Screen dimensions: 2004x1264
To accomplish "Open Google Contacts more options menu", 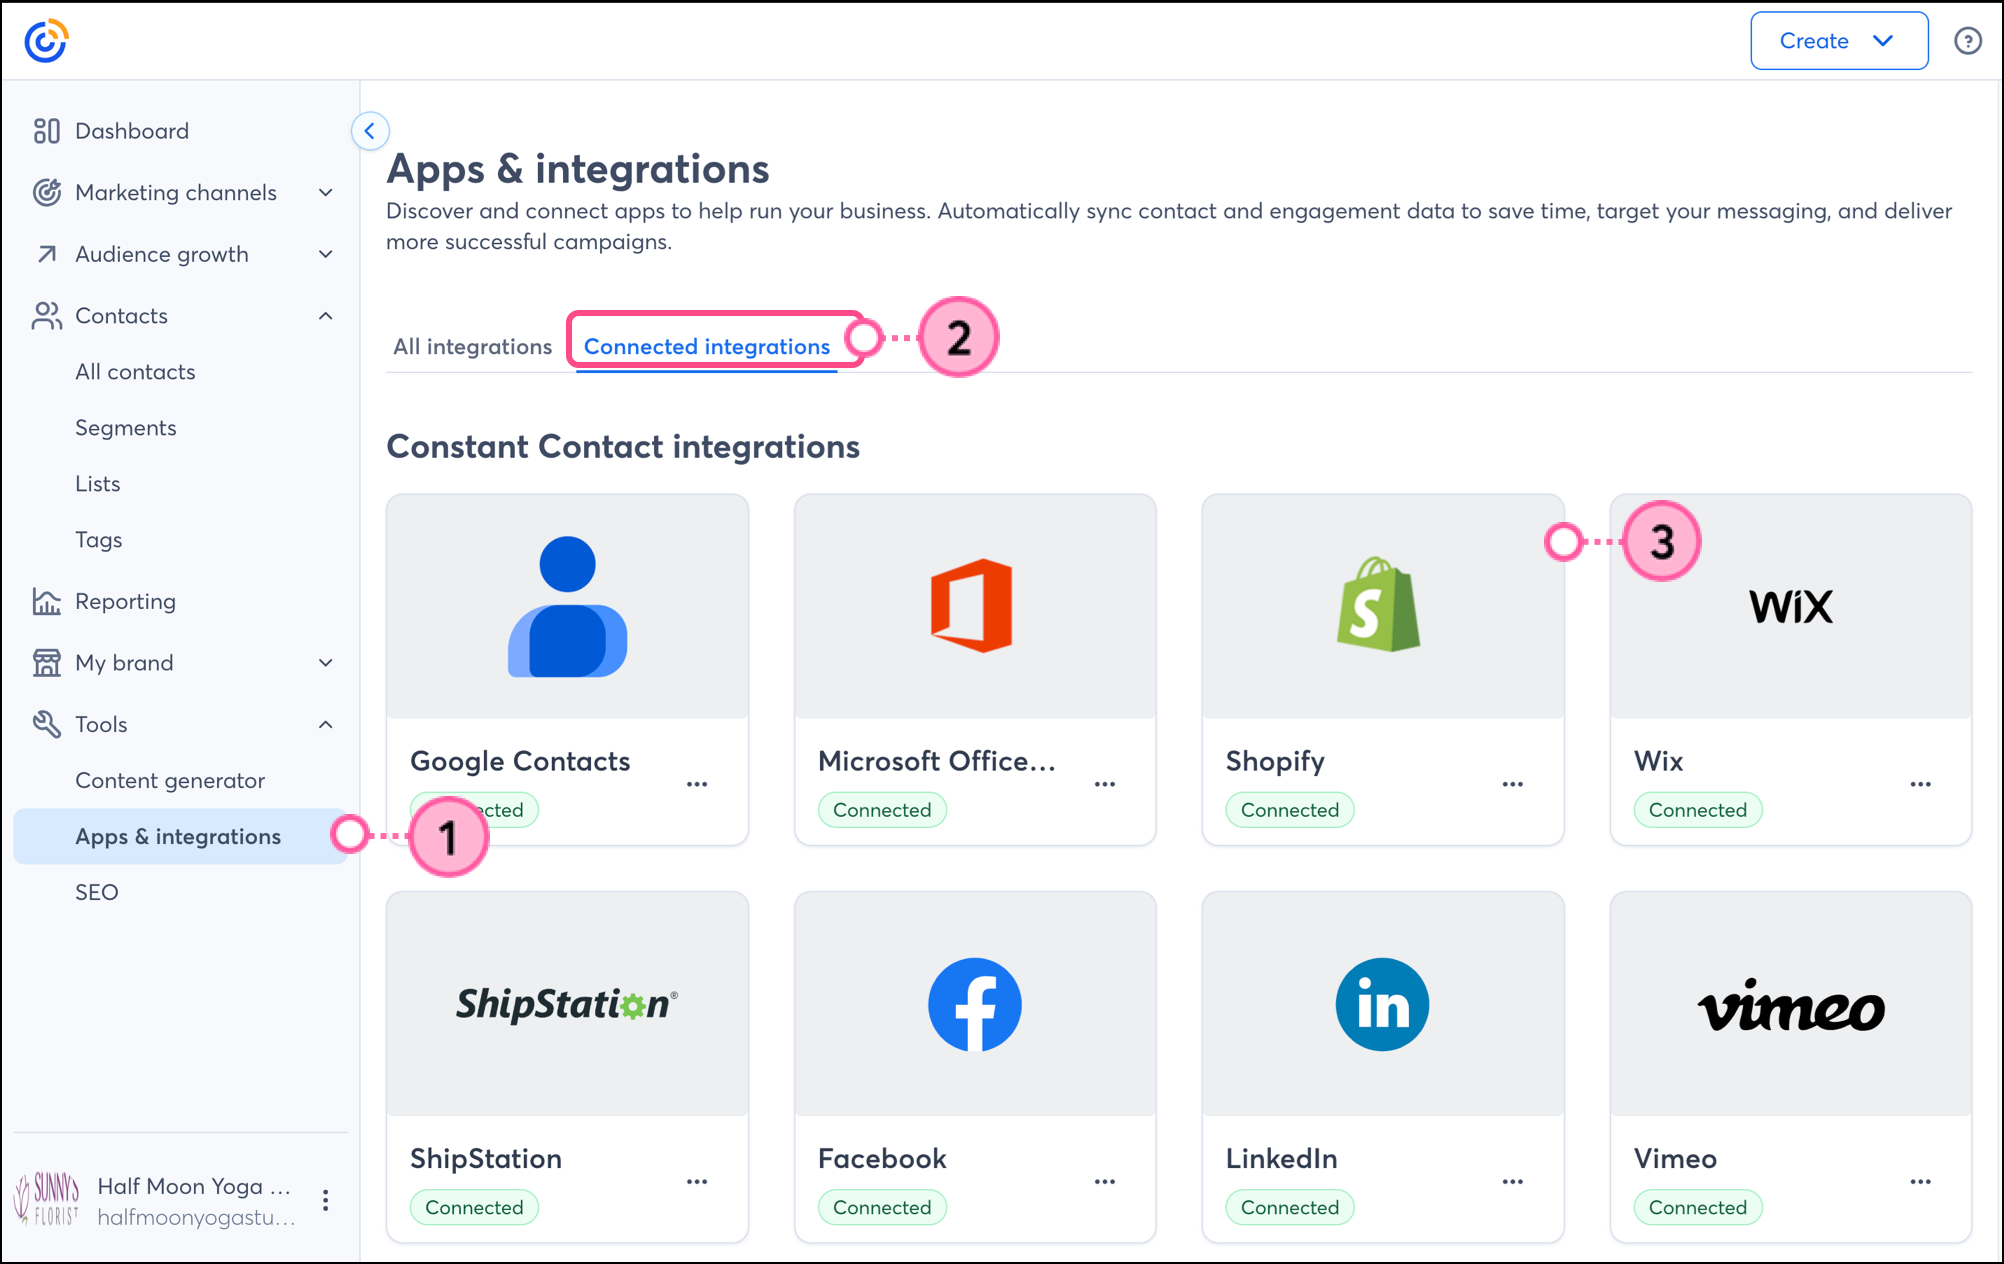I will point(697,784).
